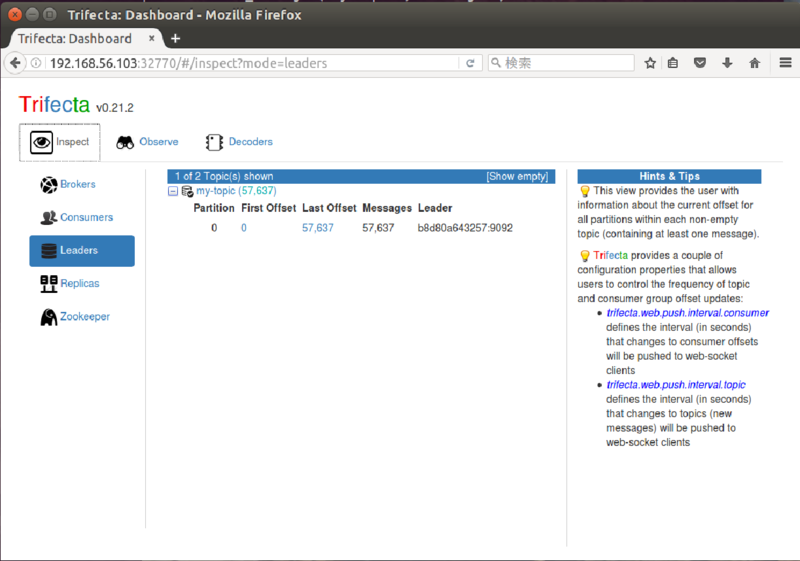The width and height of the screenshot is (800, 561).
Task: Click leader value b8d80a643257:9092
Action: click(465, 228)
